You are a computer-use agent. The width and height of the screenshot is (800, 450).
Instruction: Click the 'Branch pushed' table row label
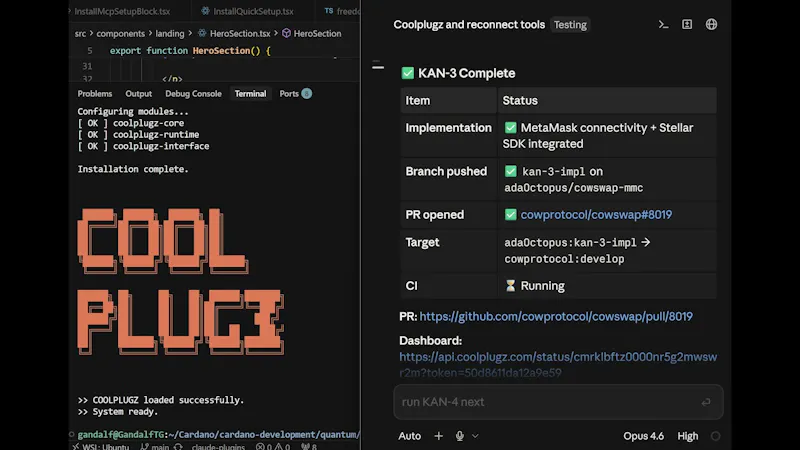click(x=446, y=171)
